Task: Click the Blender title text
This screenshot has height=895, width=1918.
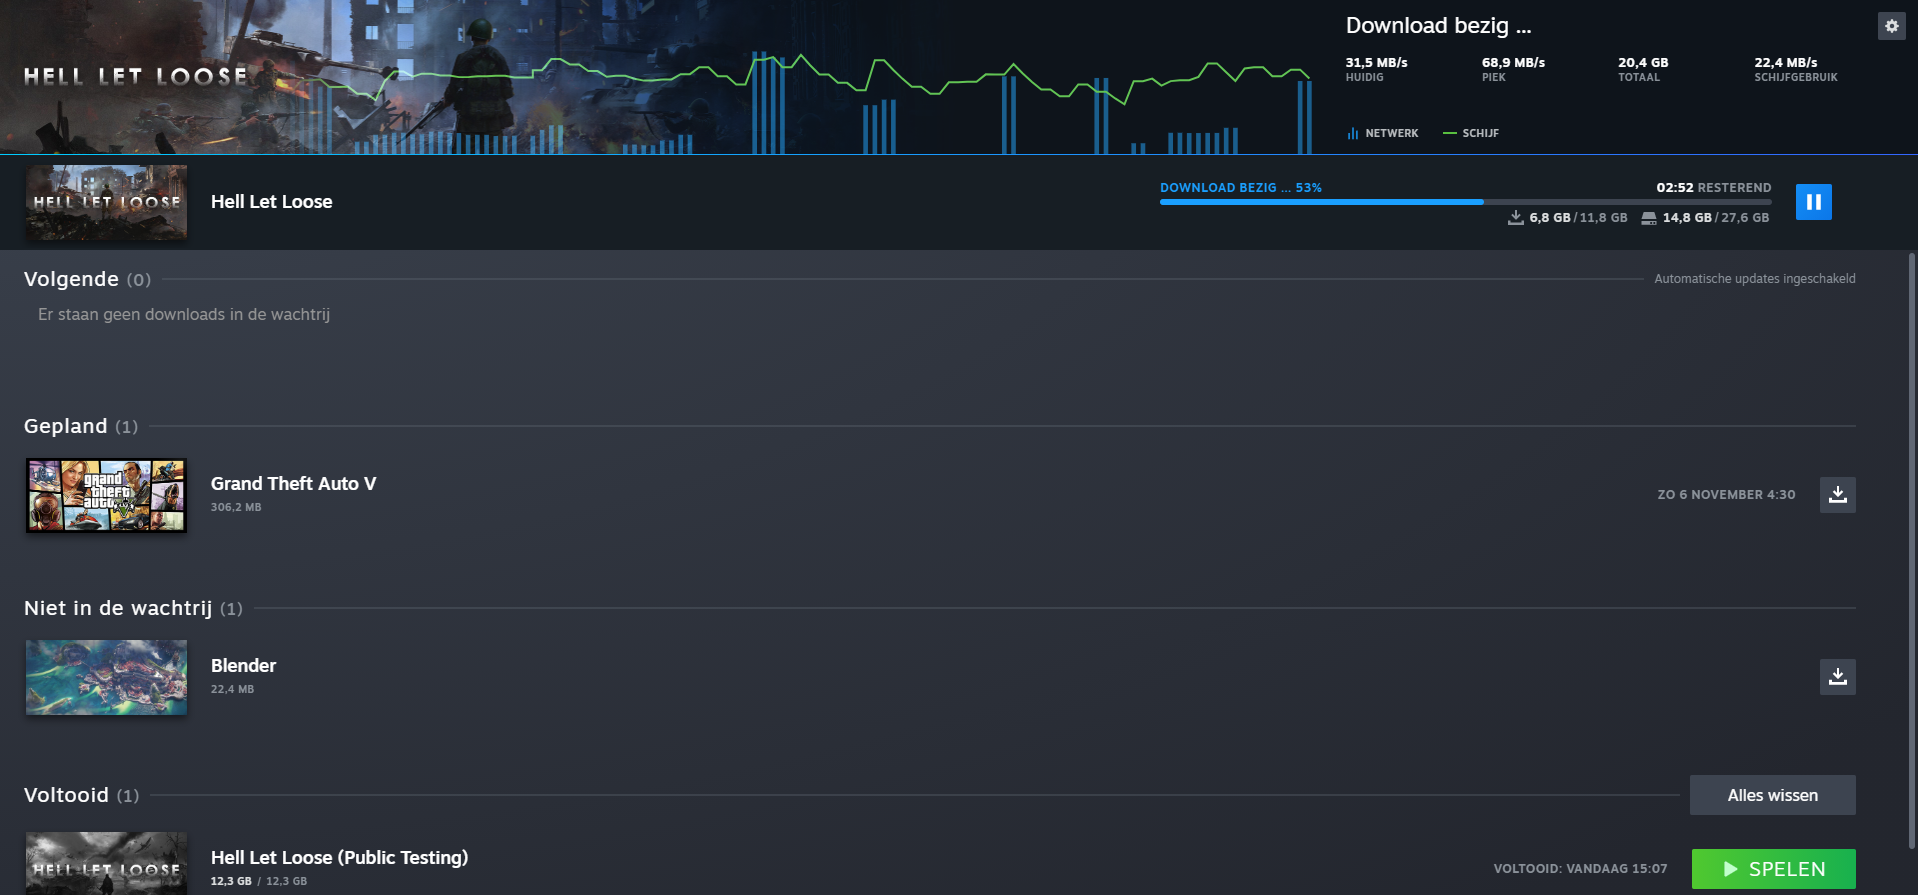Action: click(243, 666)
